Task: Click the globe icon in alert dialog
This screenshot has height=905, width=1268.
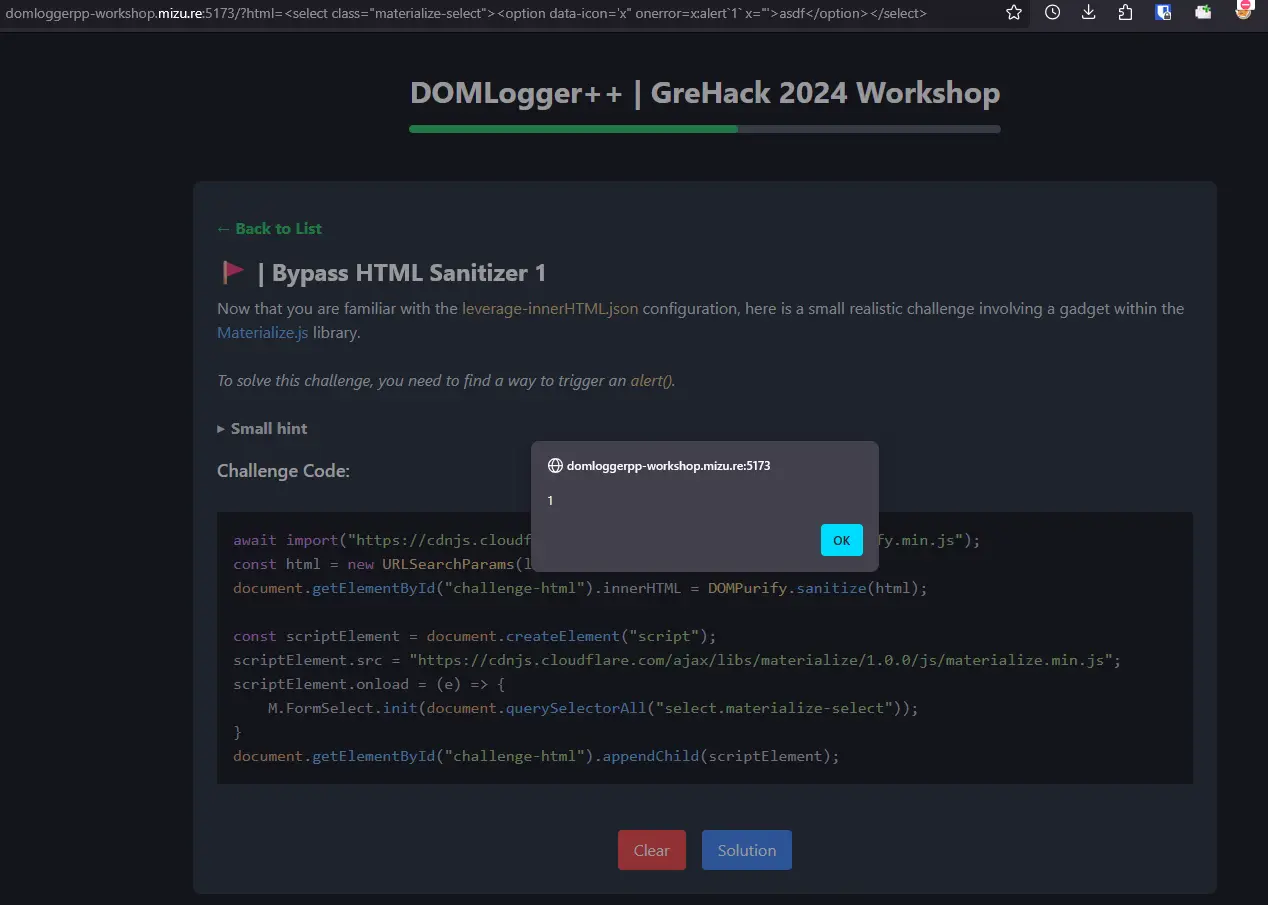Action: (x=555, y=466)
